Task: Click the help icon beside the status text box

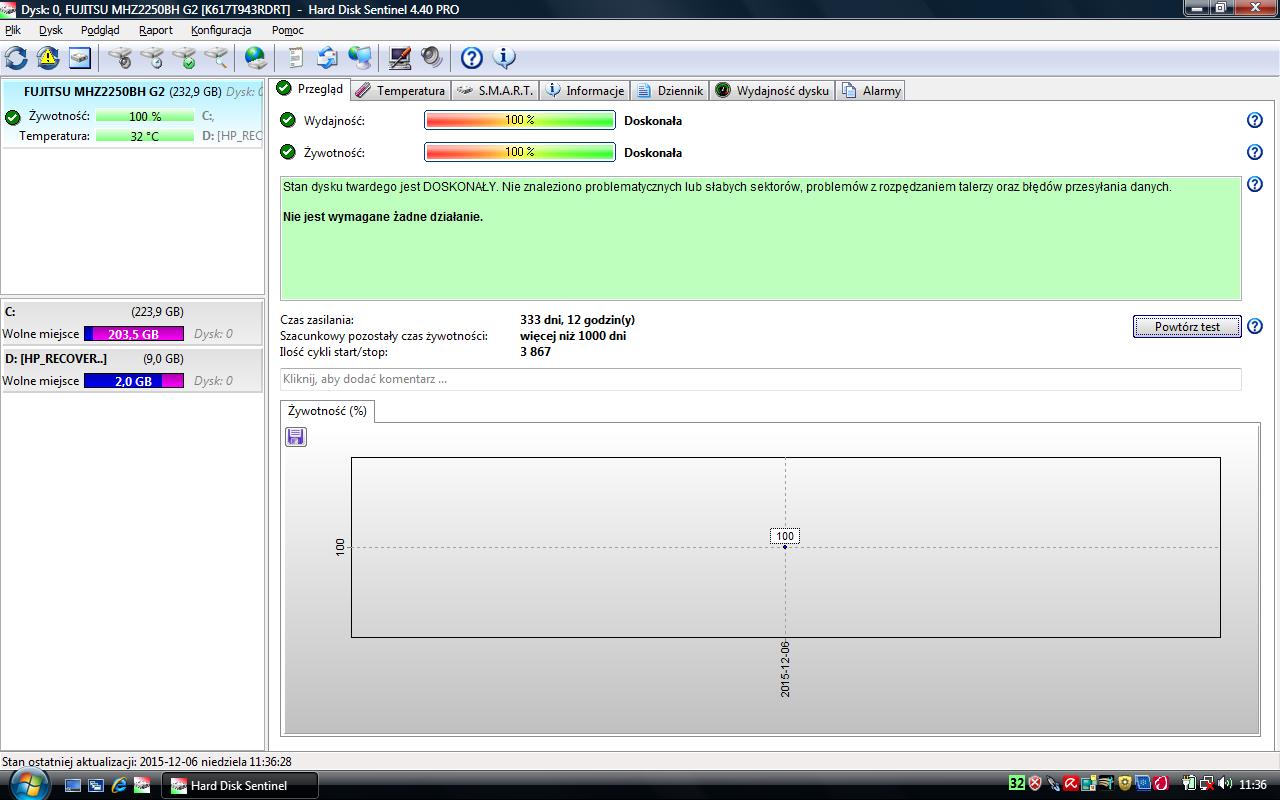Action: point(1255,184)
